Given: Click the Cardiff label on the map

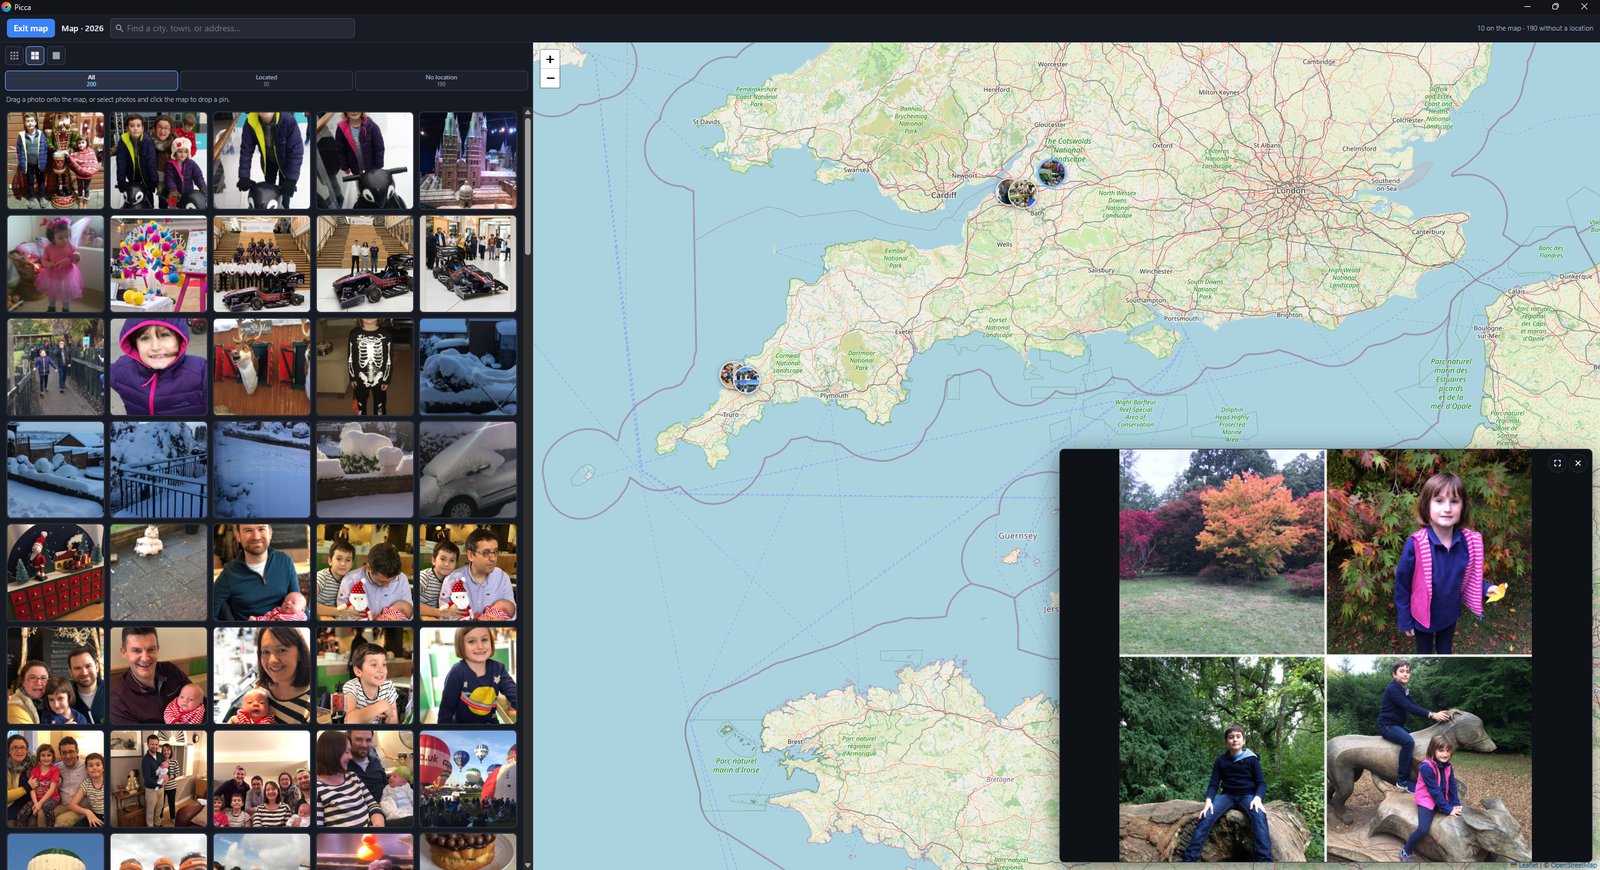Looking at the screenshot, I should point(944,195).
